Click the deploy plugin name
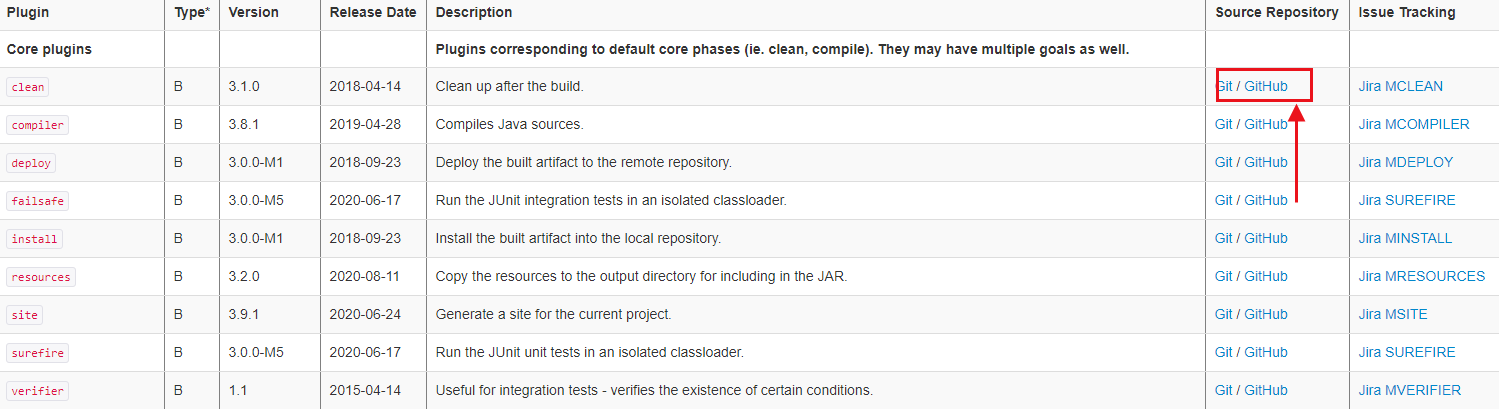 32,163
